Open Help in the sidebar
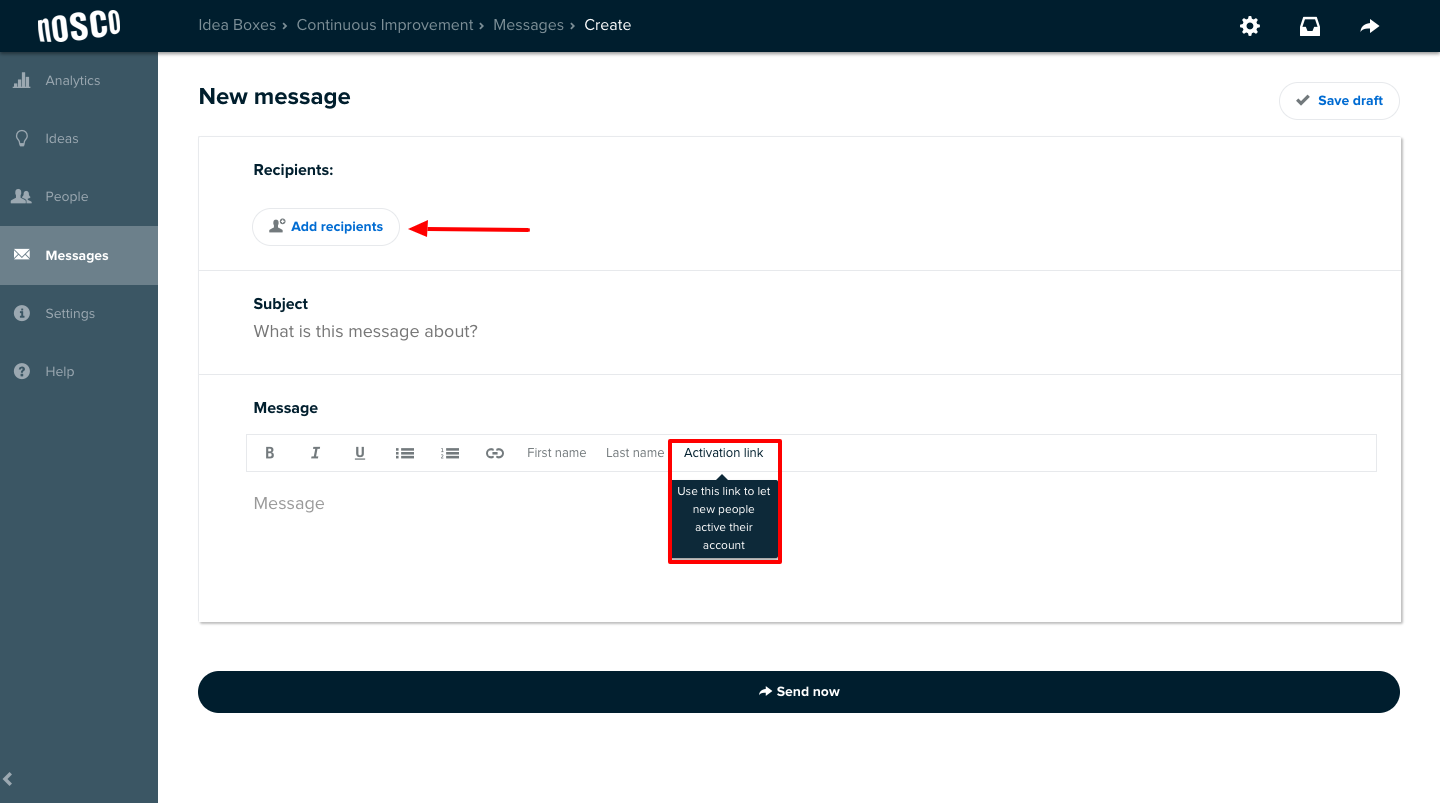The width and height of the screenshot is (1440, 803). (x=79, y=372)
